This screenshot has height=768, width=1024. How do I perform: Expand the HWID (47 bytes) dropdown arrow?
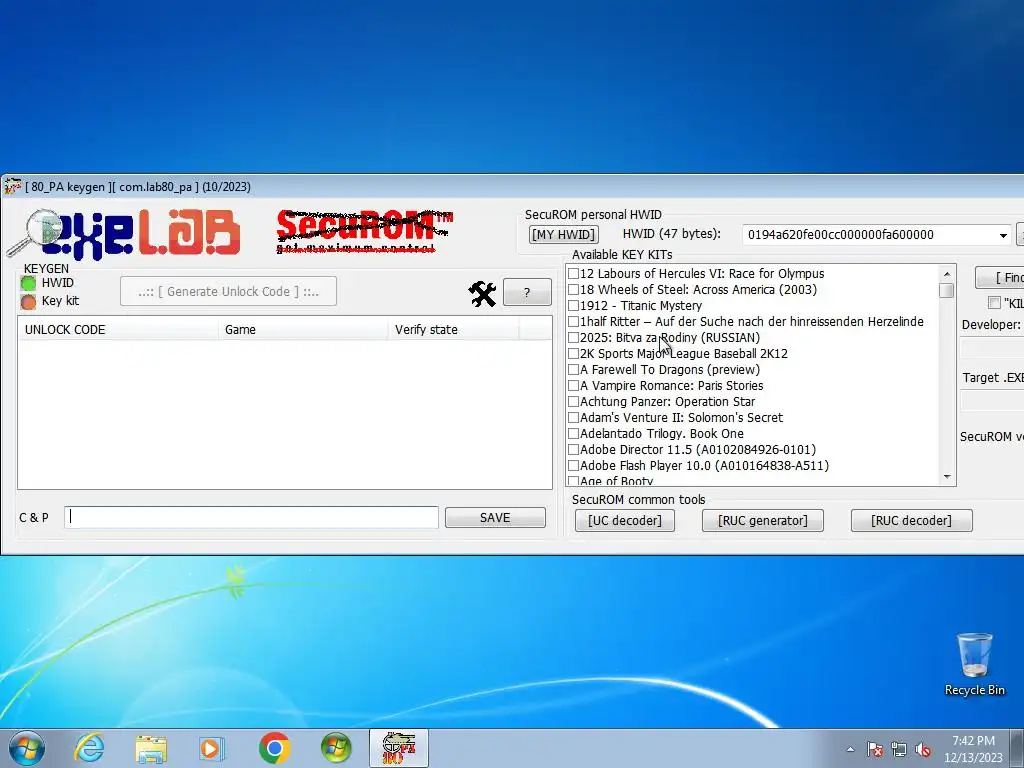click(1003, 235)
